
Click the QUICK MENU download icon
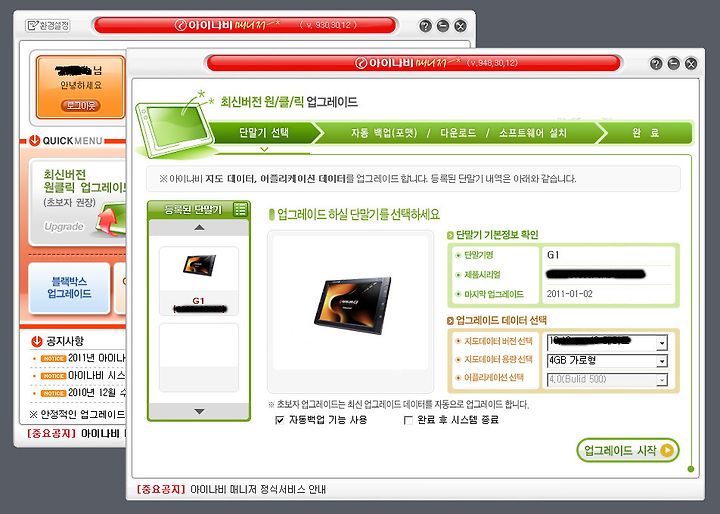(34, 141)
